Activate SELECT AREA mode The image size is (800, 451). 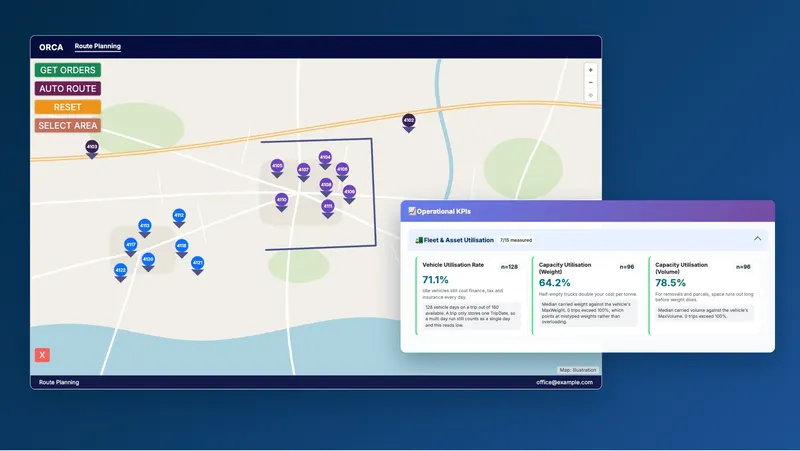(68, 126)
